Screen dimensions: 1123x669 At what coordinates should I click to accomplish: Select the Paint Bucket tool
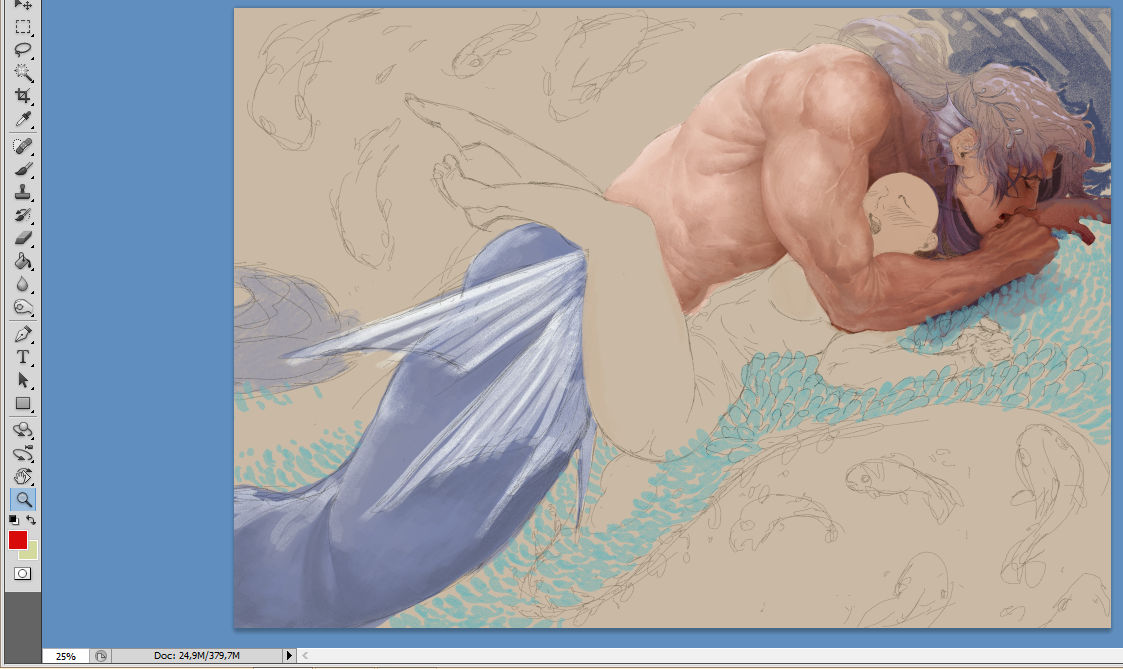click(x=22, y=262)
